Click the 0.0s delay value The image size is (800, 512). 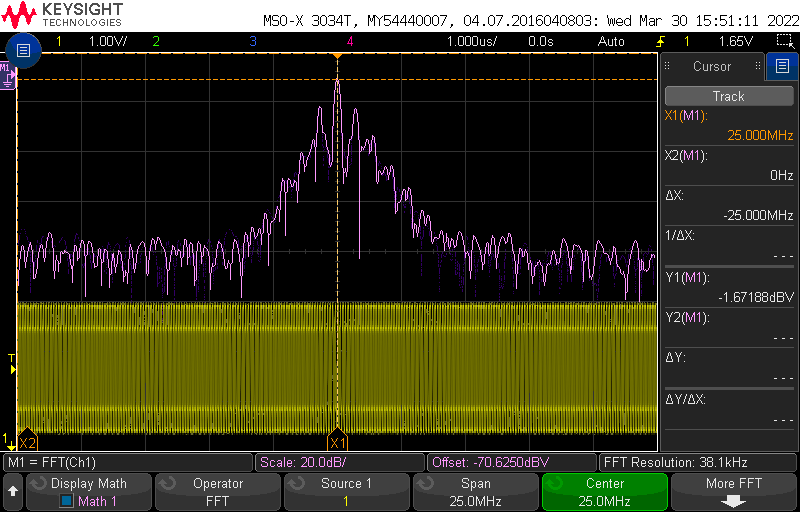click(x=541, y=41)
